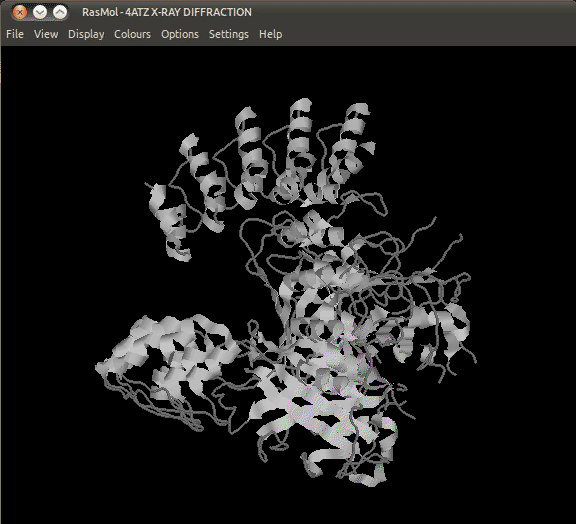Click the RasMol title bar text

click(167, 12)
